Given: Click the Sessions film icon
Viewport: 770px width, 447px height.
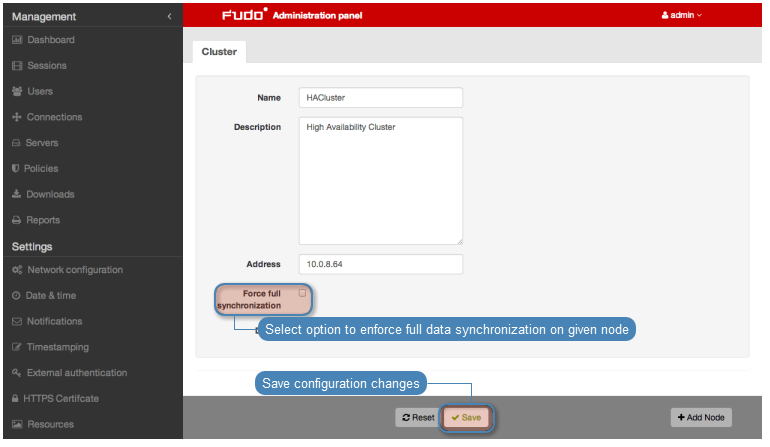Looking at the screenshot, I should [17, 65].
